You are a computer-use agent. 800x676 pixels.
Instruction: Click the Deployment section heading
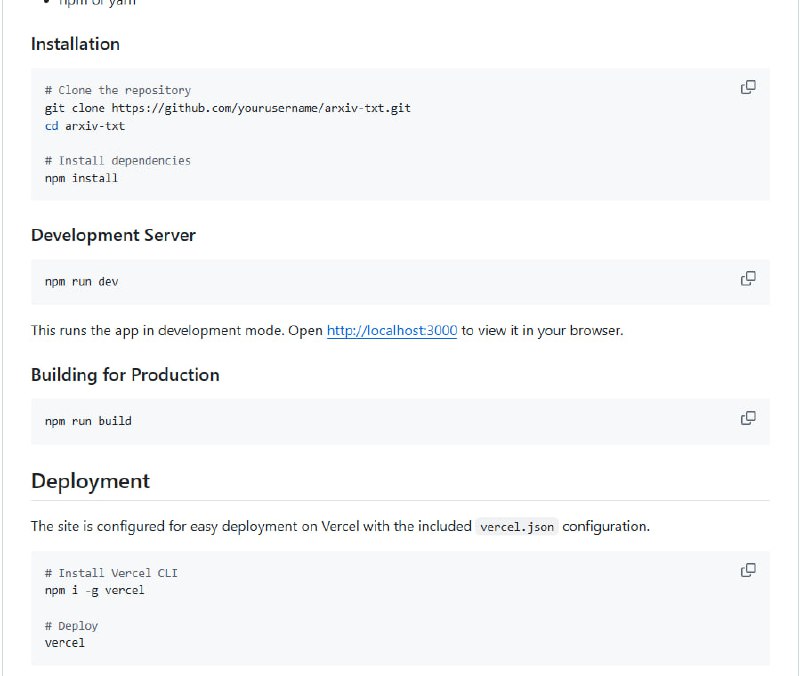(x=90, y=481)
